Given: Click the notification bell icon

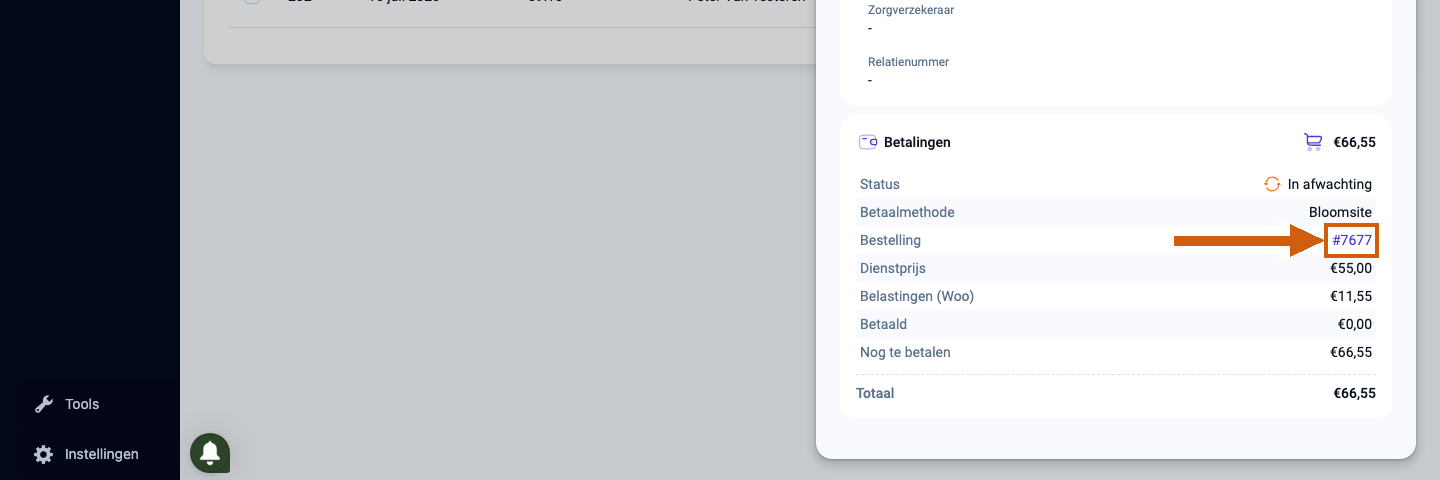Looking at the screenshot, I should (x=210, y=453).
